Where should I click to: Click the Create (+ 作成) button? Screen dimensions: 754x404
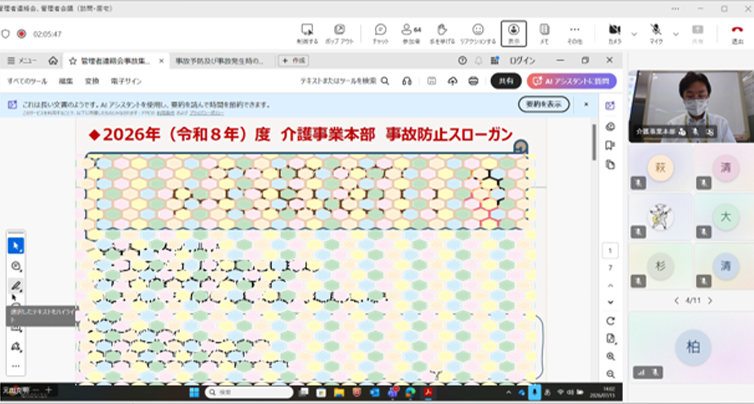[x=293, y=61]
